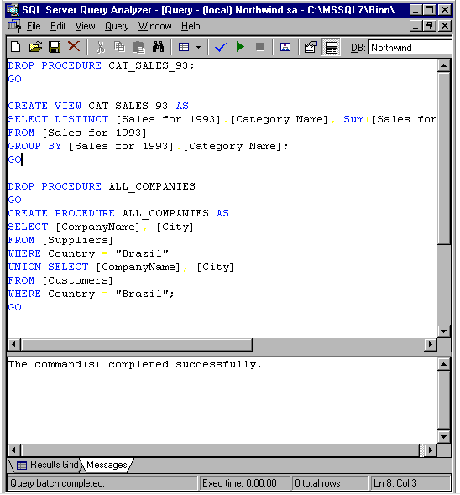Clear the query window with red X
Screen dimensions: 460x495
pyautogui.click(x=74, y=46)
